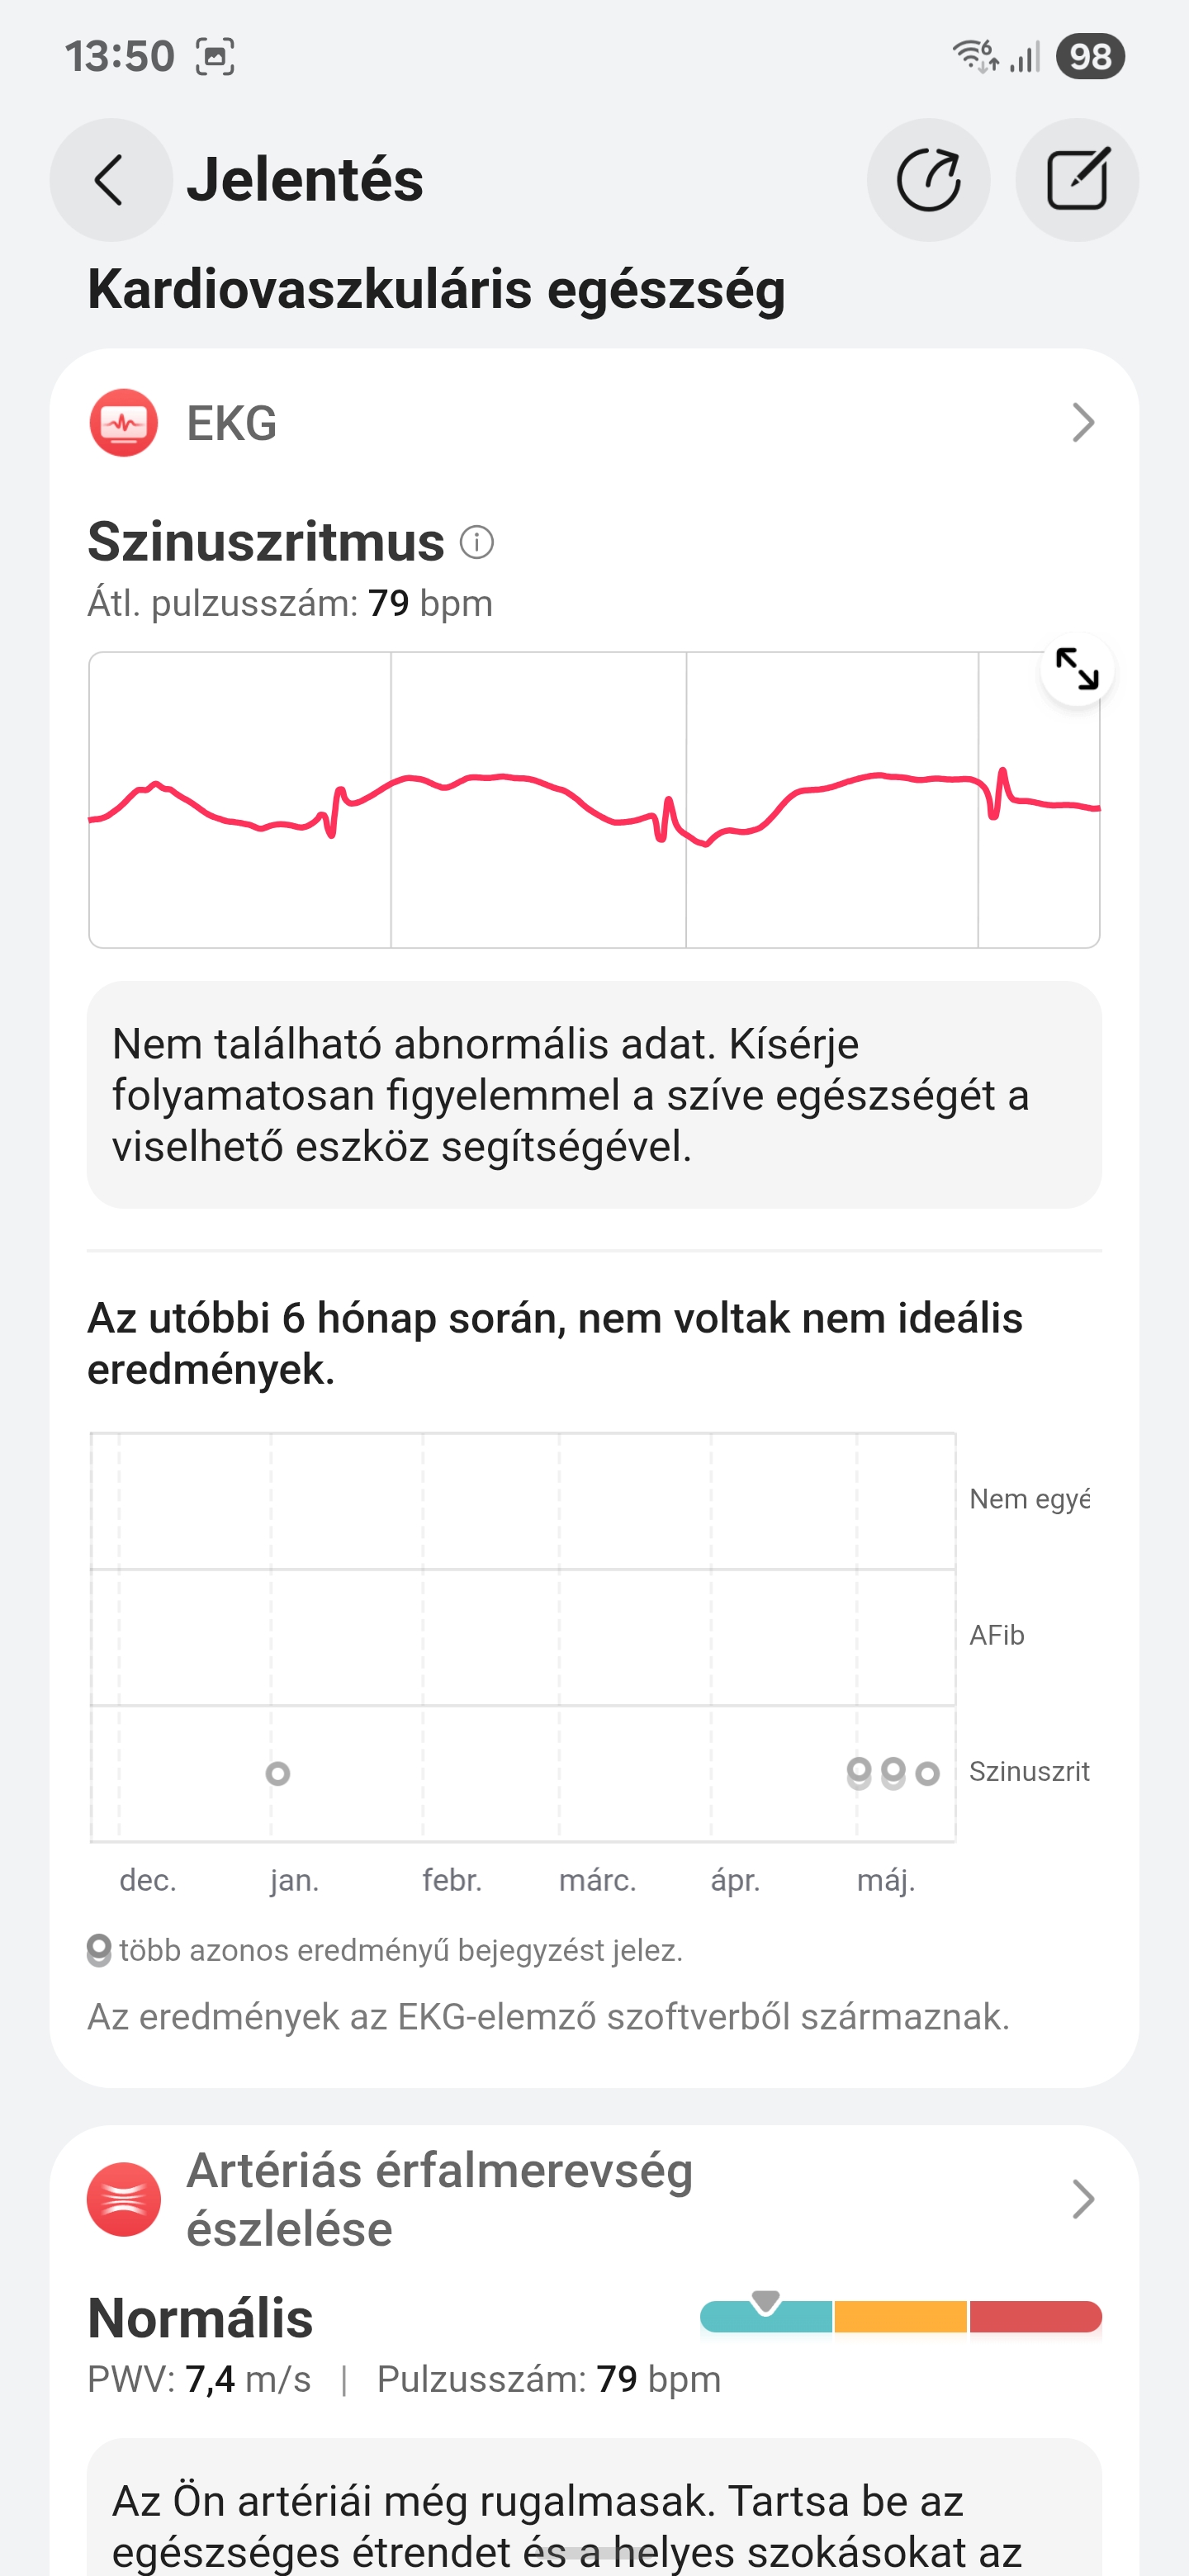Tap the red EKG heart monitor icon

point(124,423)
